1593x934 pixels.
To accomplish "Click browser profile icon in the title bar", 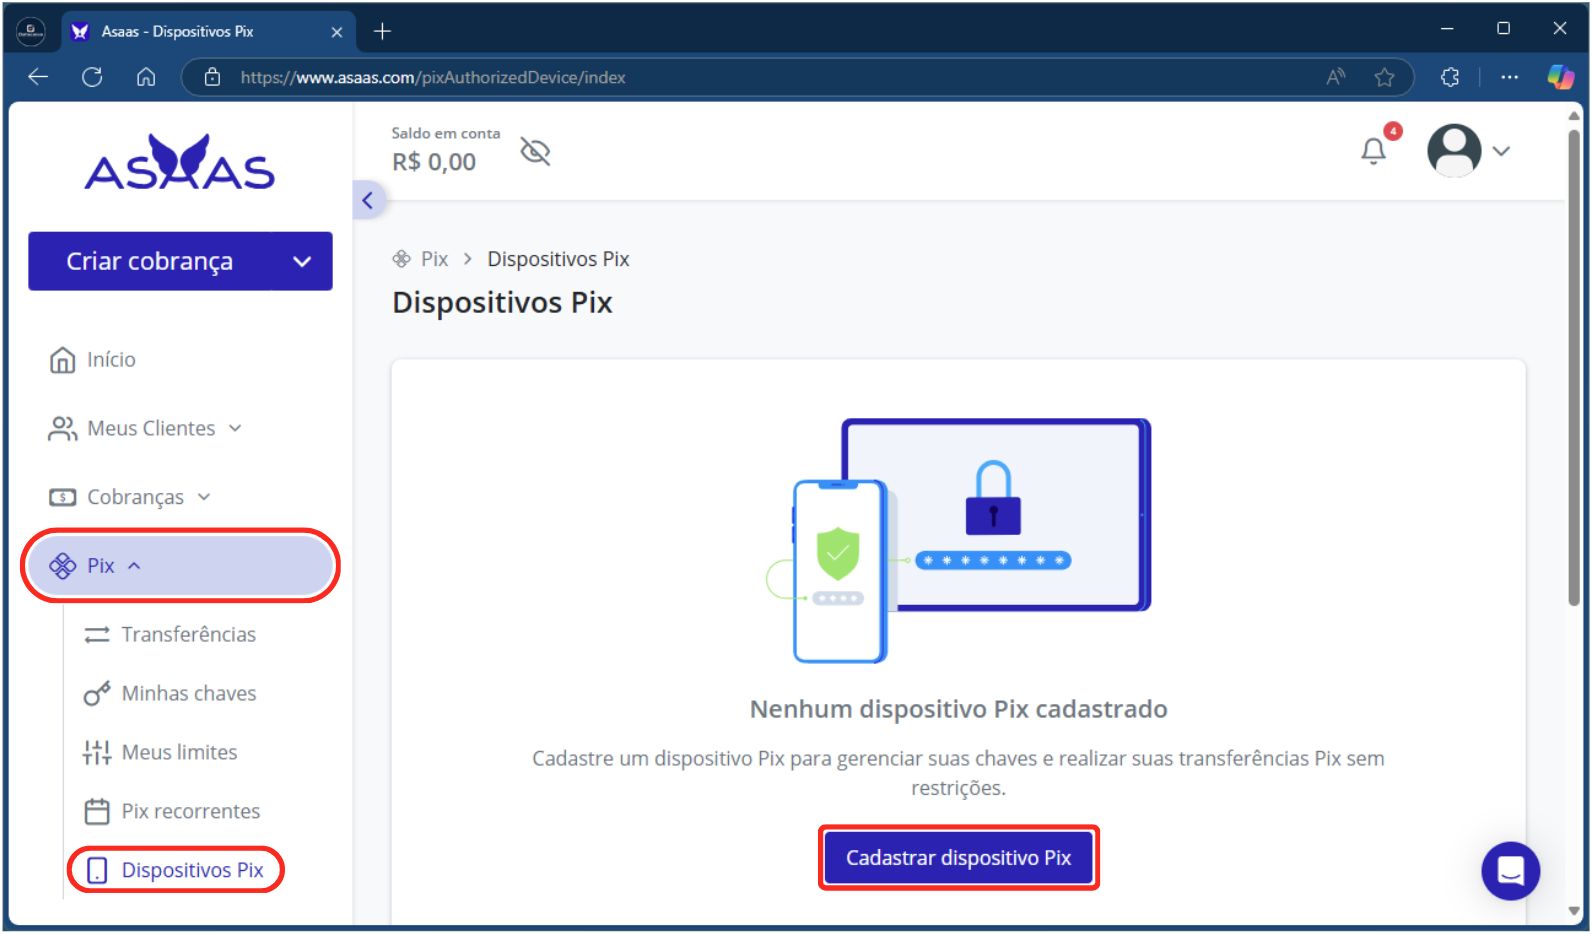I will click(31, 32).
